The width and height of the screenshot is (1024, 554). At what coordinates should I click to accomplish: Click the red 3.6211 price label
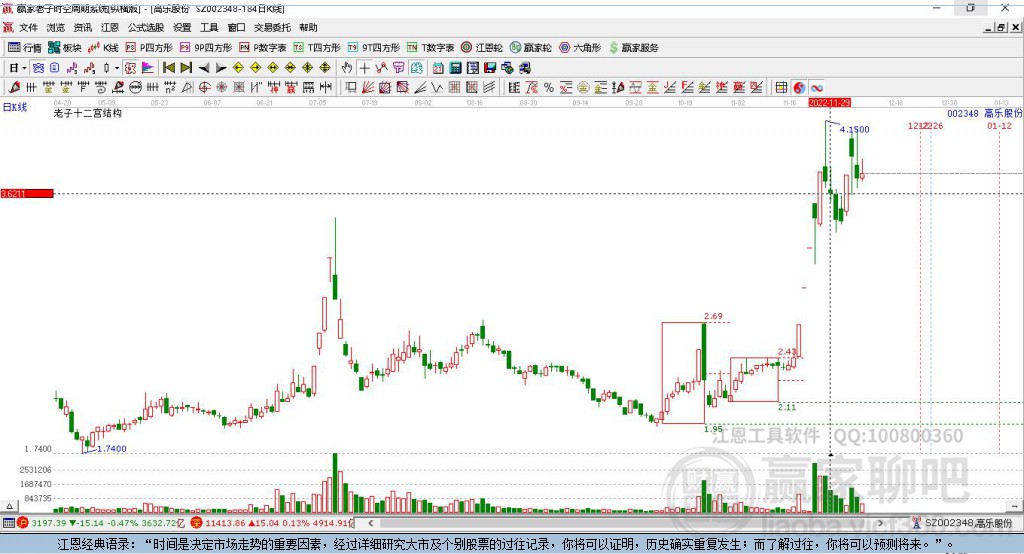click(x=27, y=193)
